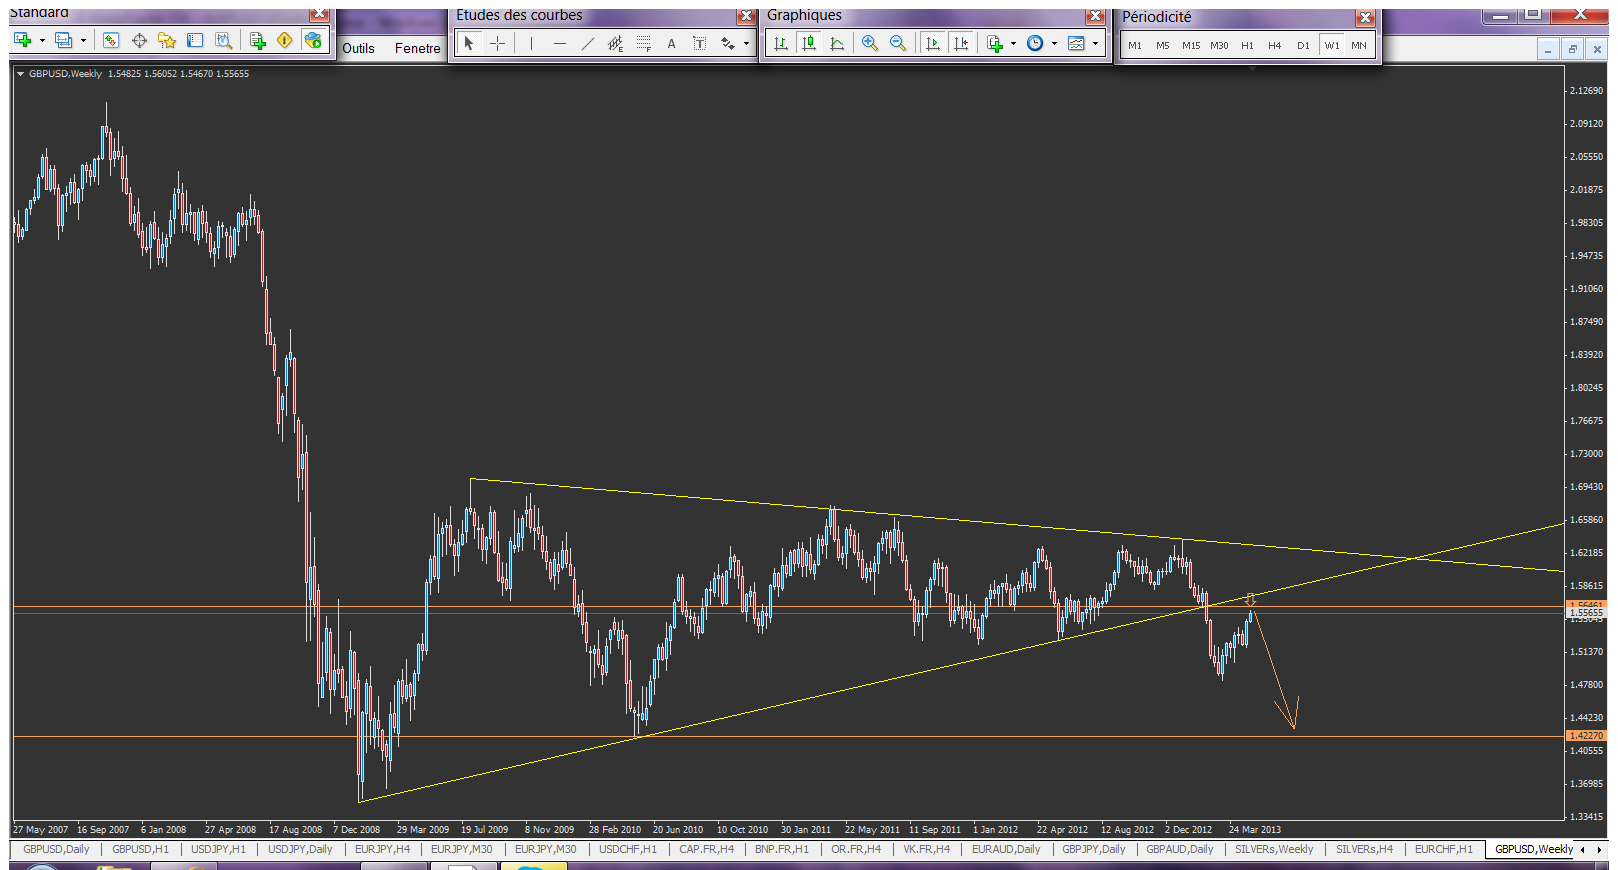The image size is (1618, 870).
Task: Toggle chart auto scroll
Action: (933, 43)
